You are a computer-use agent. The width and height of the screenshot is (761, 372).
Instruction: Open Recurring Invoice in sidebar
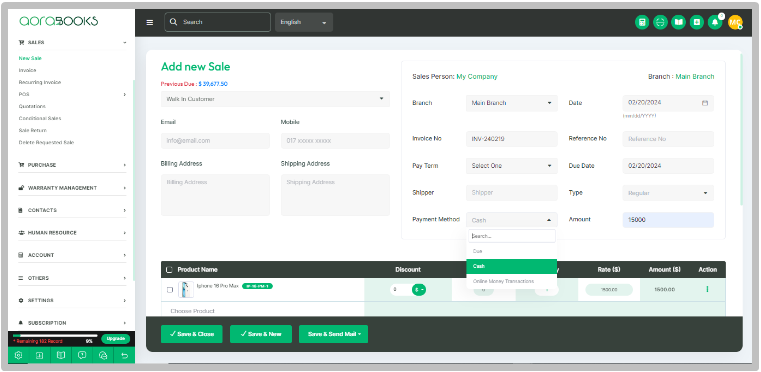click(x=40, y=83)
